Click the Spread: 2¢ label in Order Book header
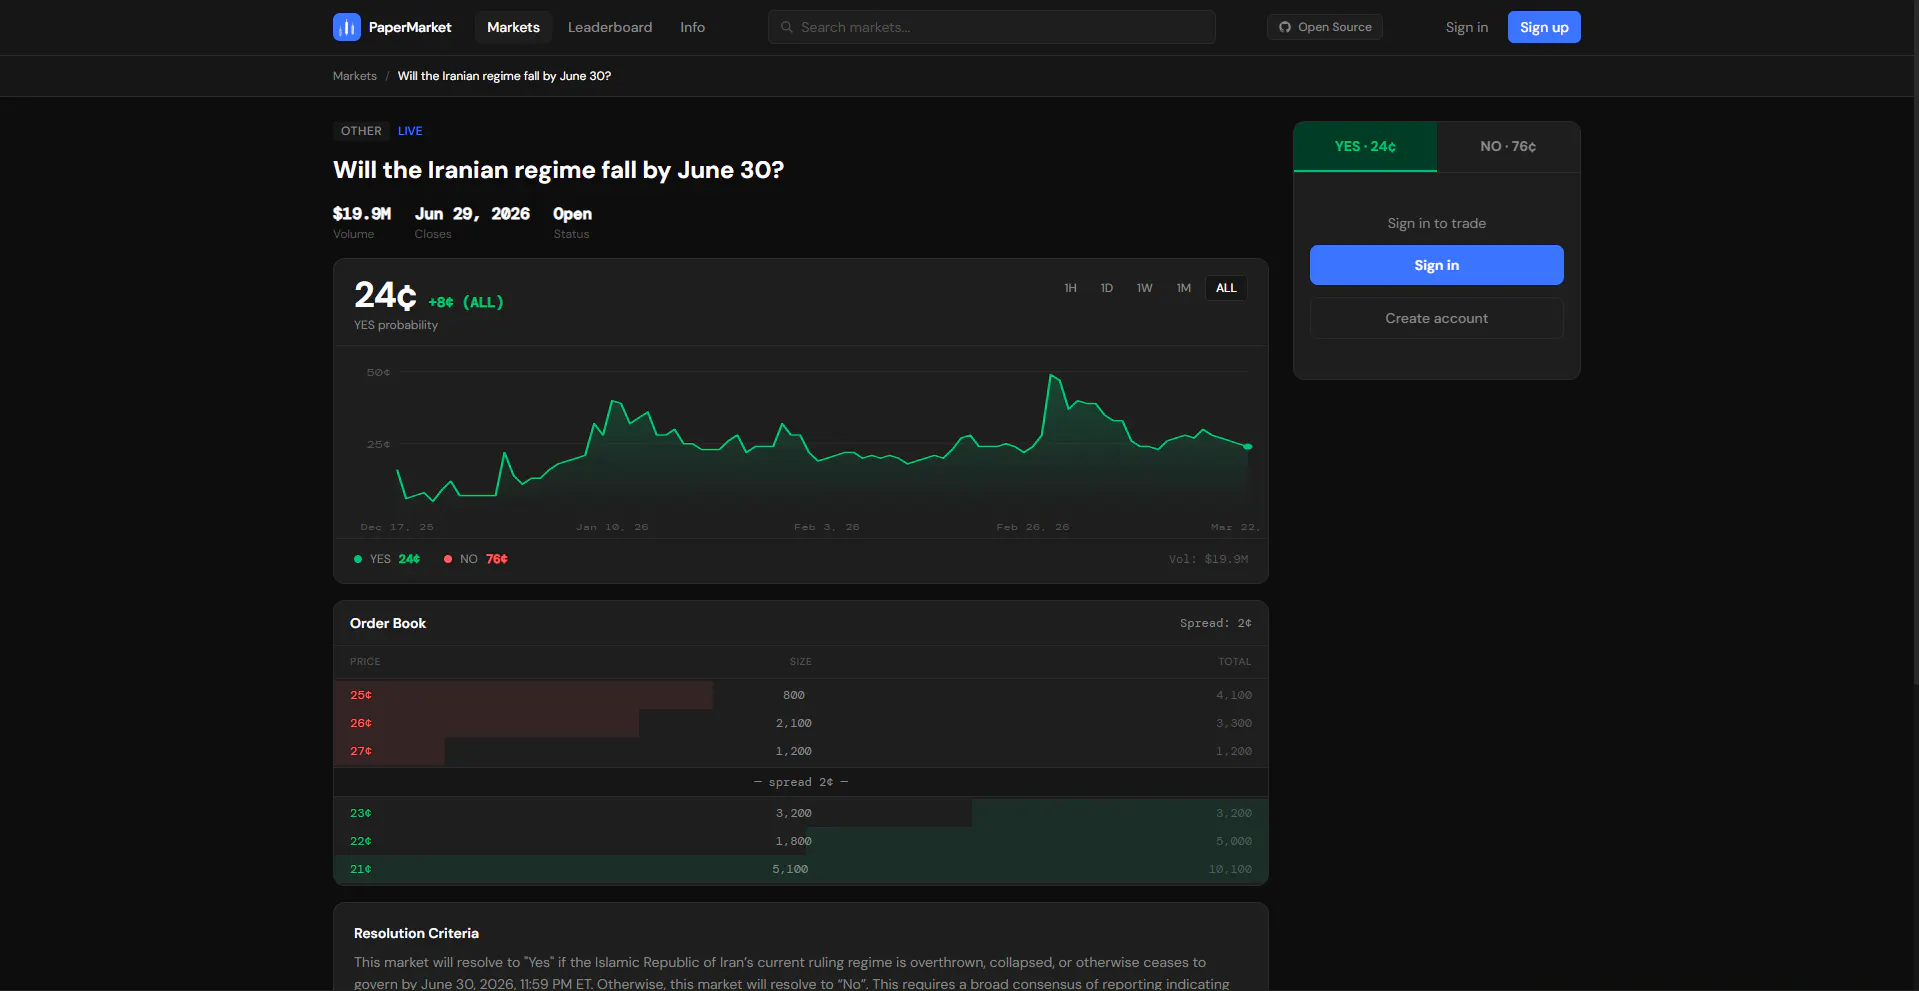Viewport: 1919px width, 991px height. tap(1215, 623)
